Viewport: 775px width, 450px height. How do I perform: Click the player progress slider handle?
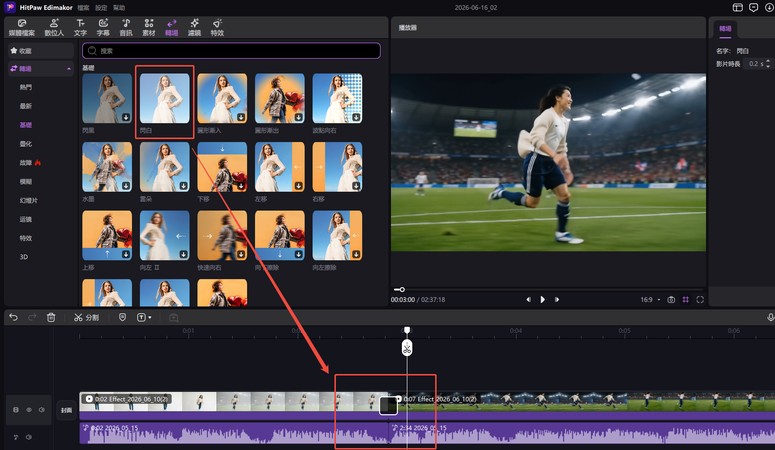(x=402, y=289)
